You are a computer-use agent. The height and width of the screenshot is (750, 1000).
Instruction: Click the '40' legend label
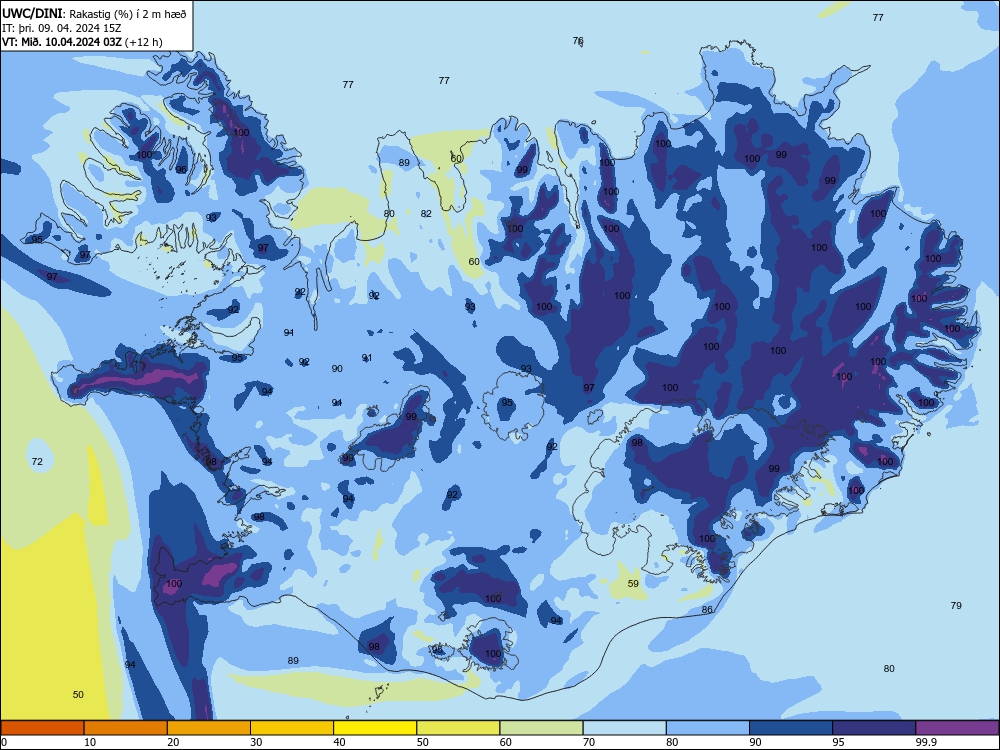click(339, 742)
